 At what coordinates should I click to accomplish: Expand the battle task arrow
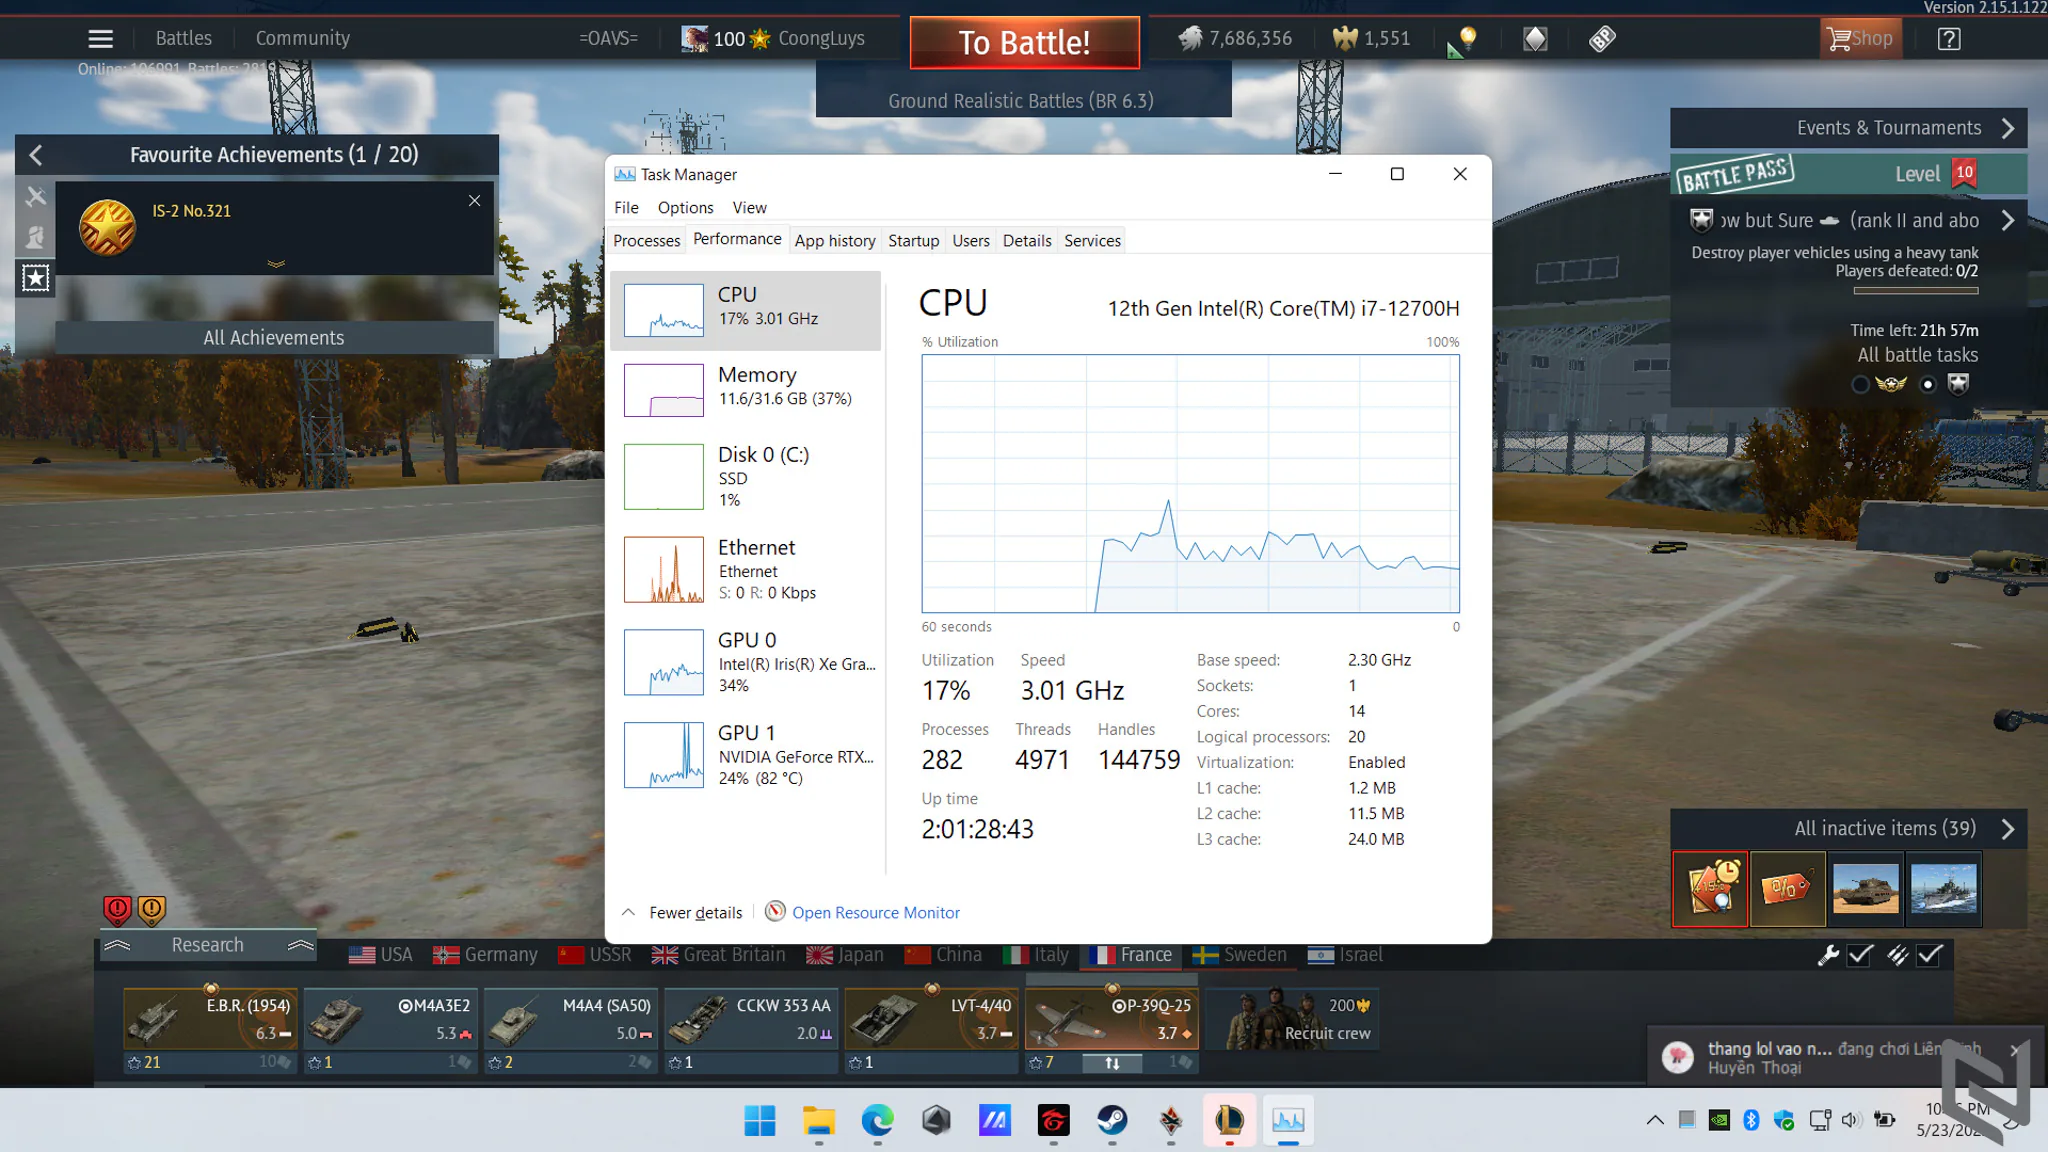pyautogui.click(x=2007, y=220)
